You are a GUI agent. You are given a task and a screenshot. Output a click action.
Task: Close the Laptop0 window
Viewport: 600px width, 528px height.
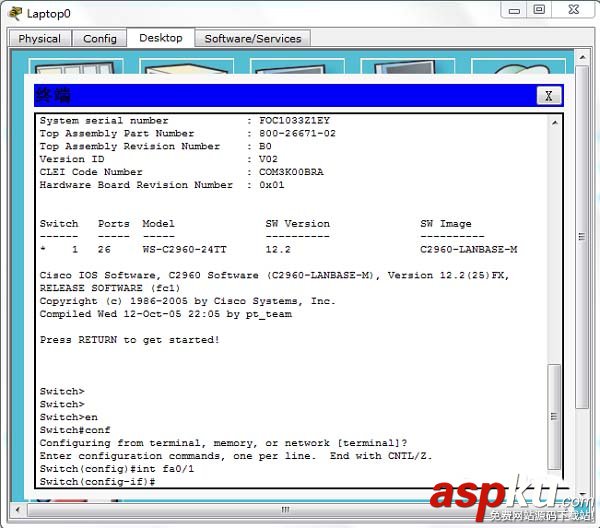tap(574, 10)
